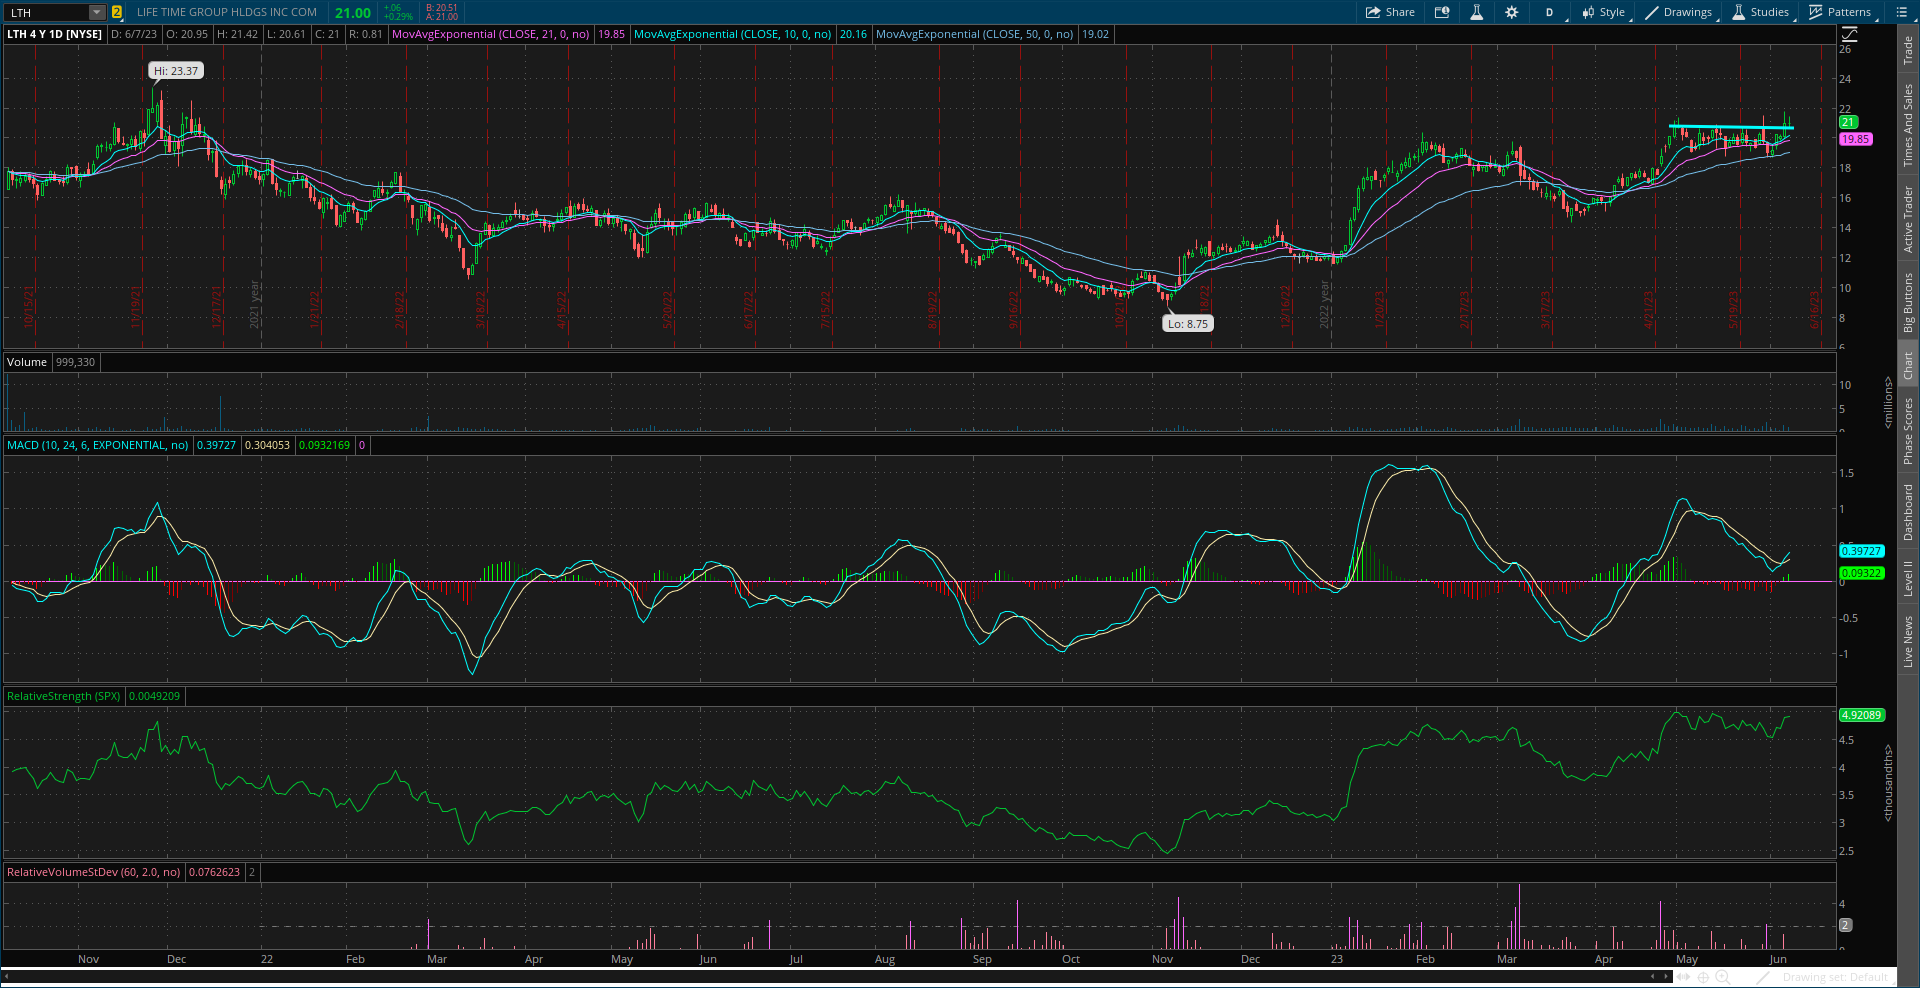Click the last price 21.00 quote
The image size is (1920, 988).
(353, 13)
